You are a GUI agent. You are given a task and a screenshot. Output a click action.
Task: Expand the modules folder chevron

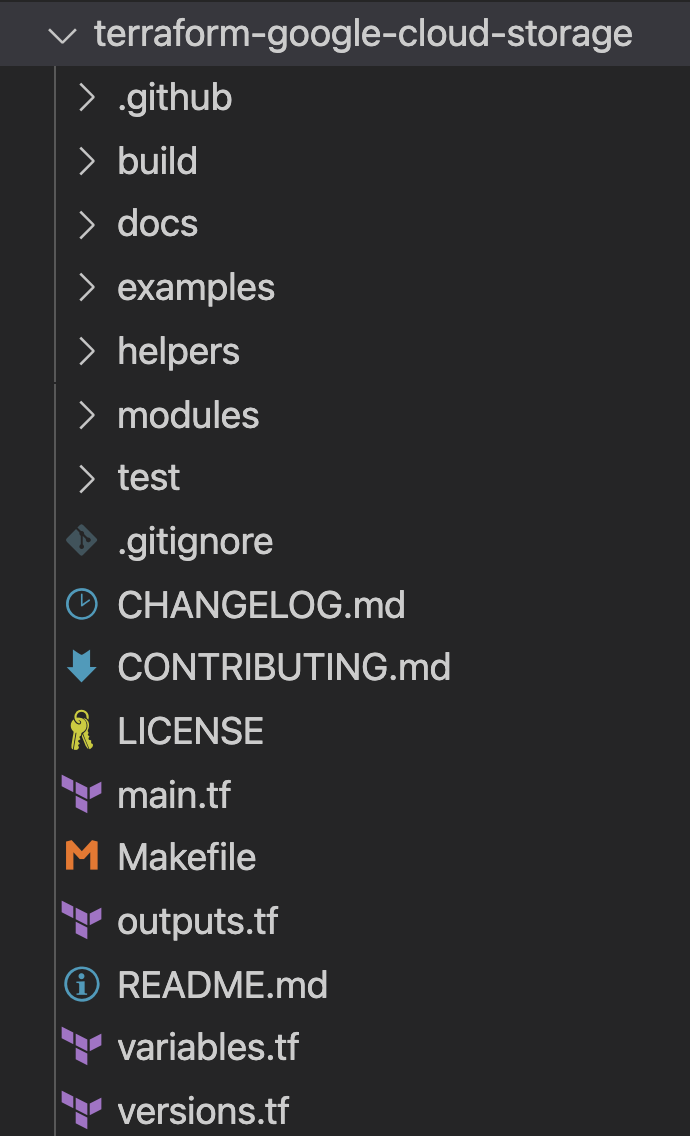click(x=88, y=415)
